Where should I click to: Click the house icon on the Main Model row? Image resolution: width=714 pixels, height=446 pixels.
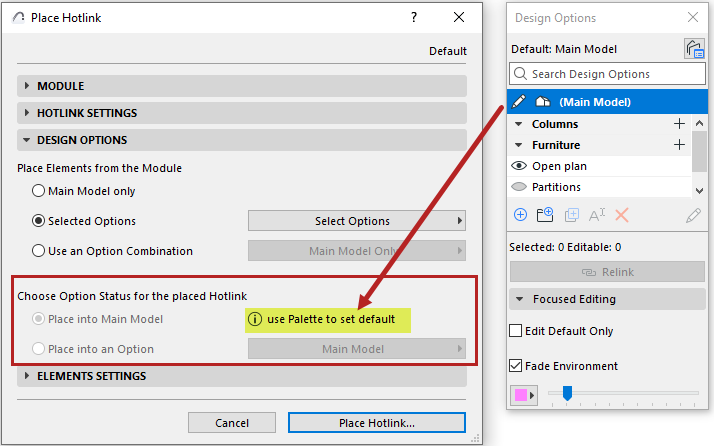coord(543,101)
